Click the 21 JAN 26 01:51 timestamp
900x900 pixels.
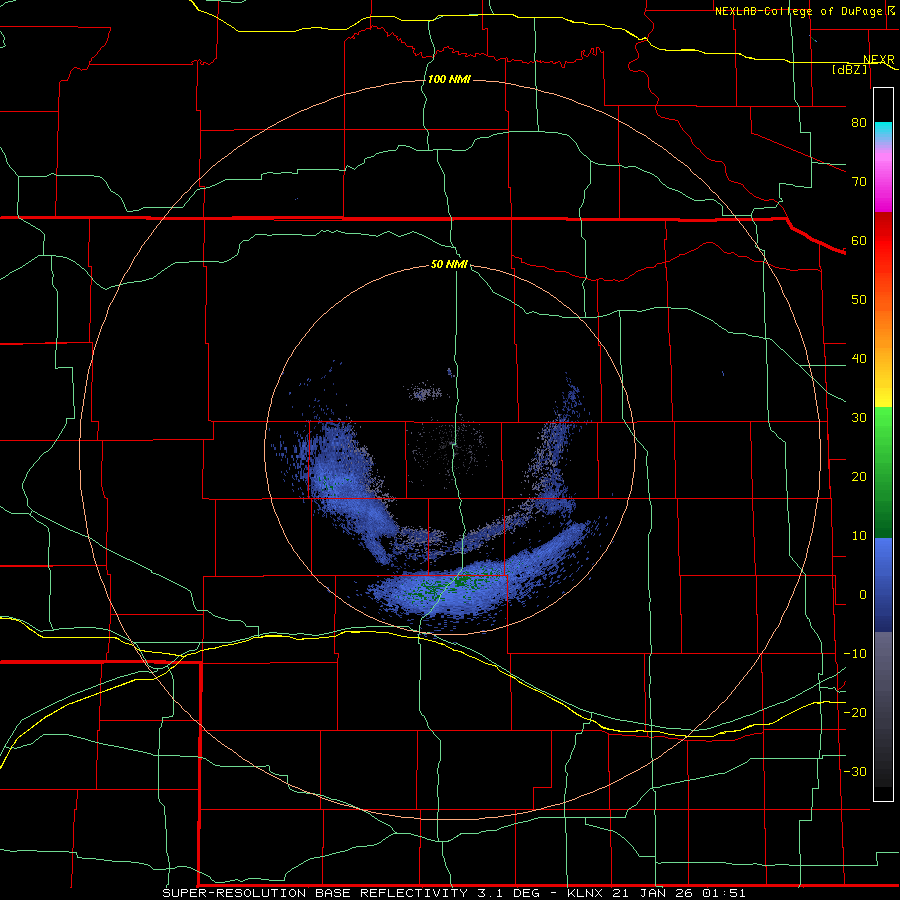(678, 893)
